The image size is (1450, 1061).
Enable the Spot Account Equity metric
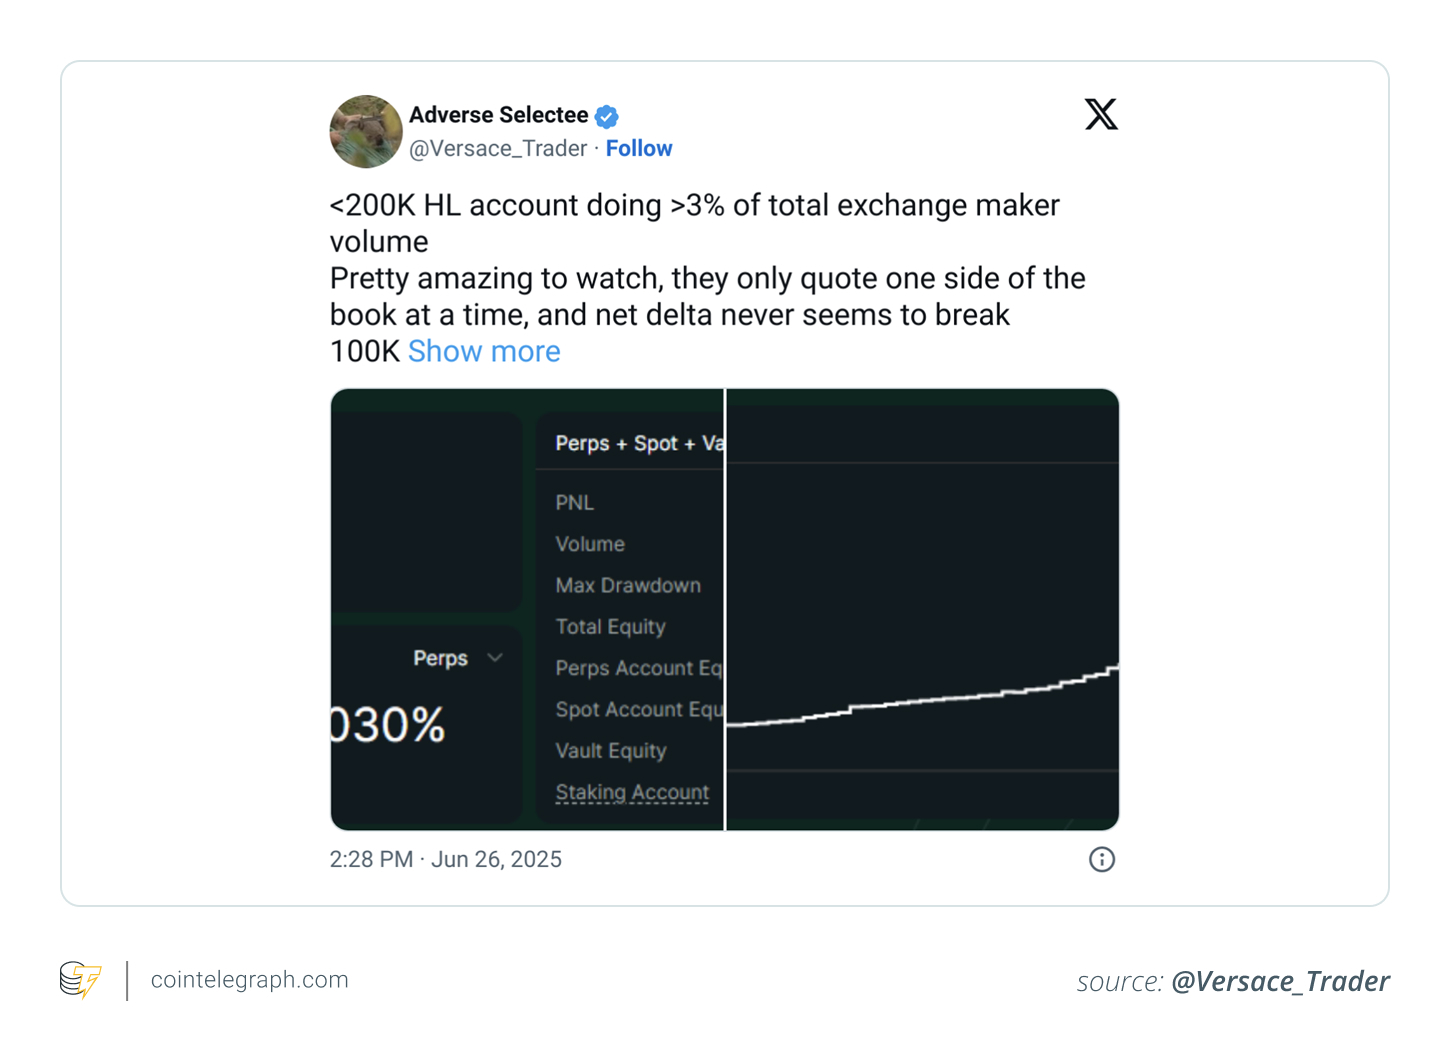pyautogui.click(x=640, y=710)
